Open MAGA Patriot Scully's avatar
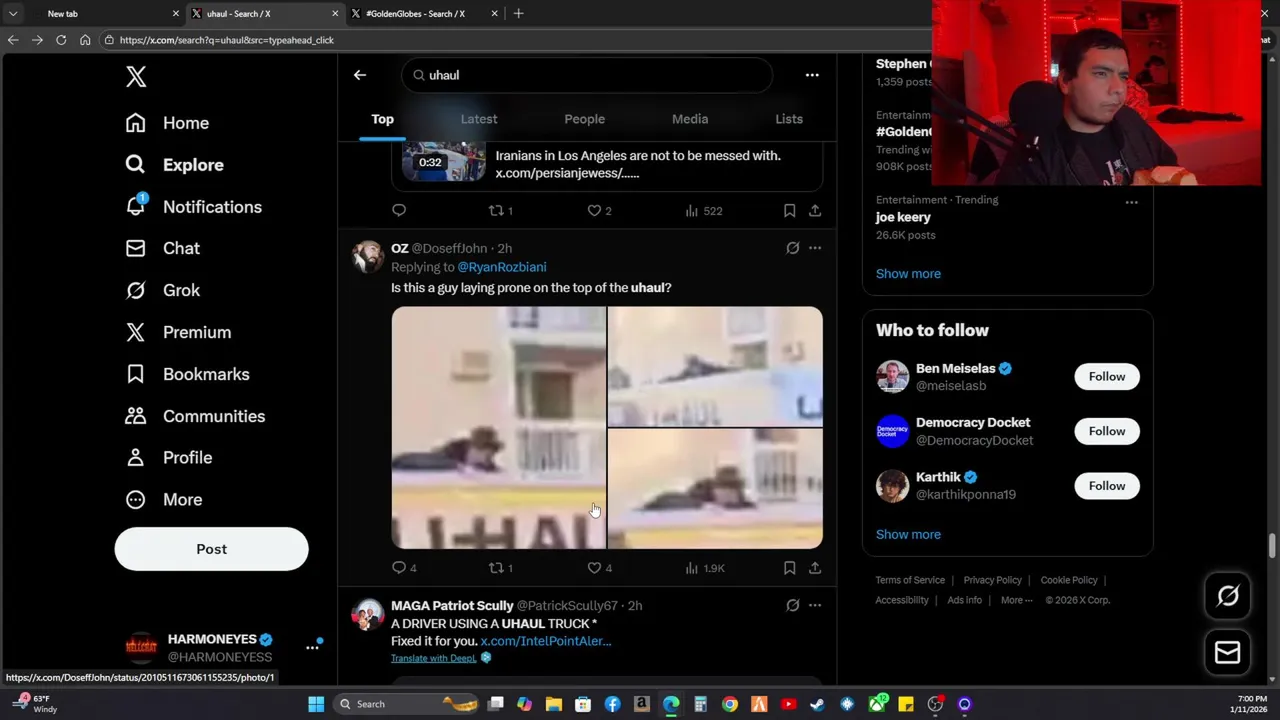This screenshot has width=1280, height=720. pos(368,614)
